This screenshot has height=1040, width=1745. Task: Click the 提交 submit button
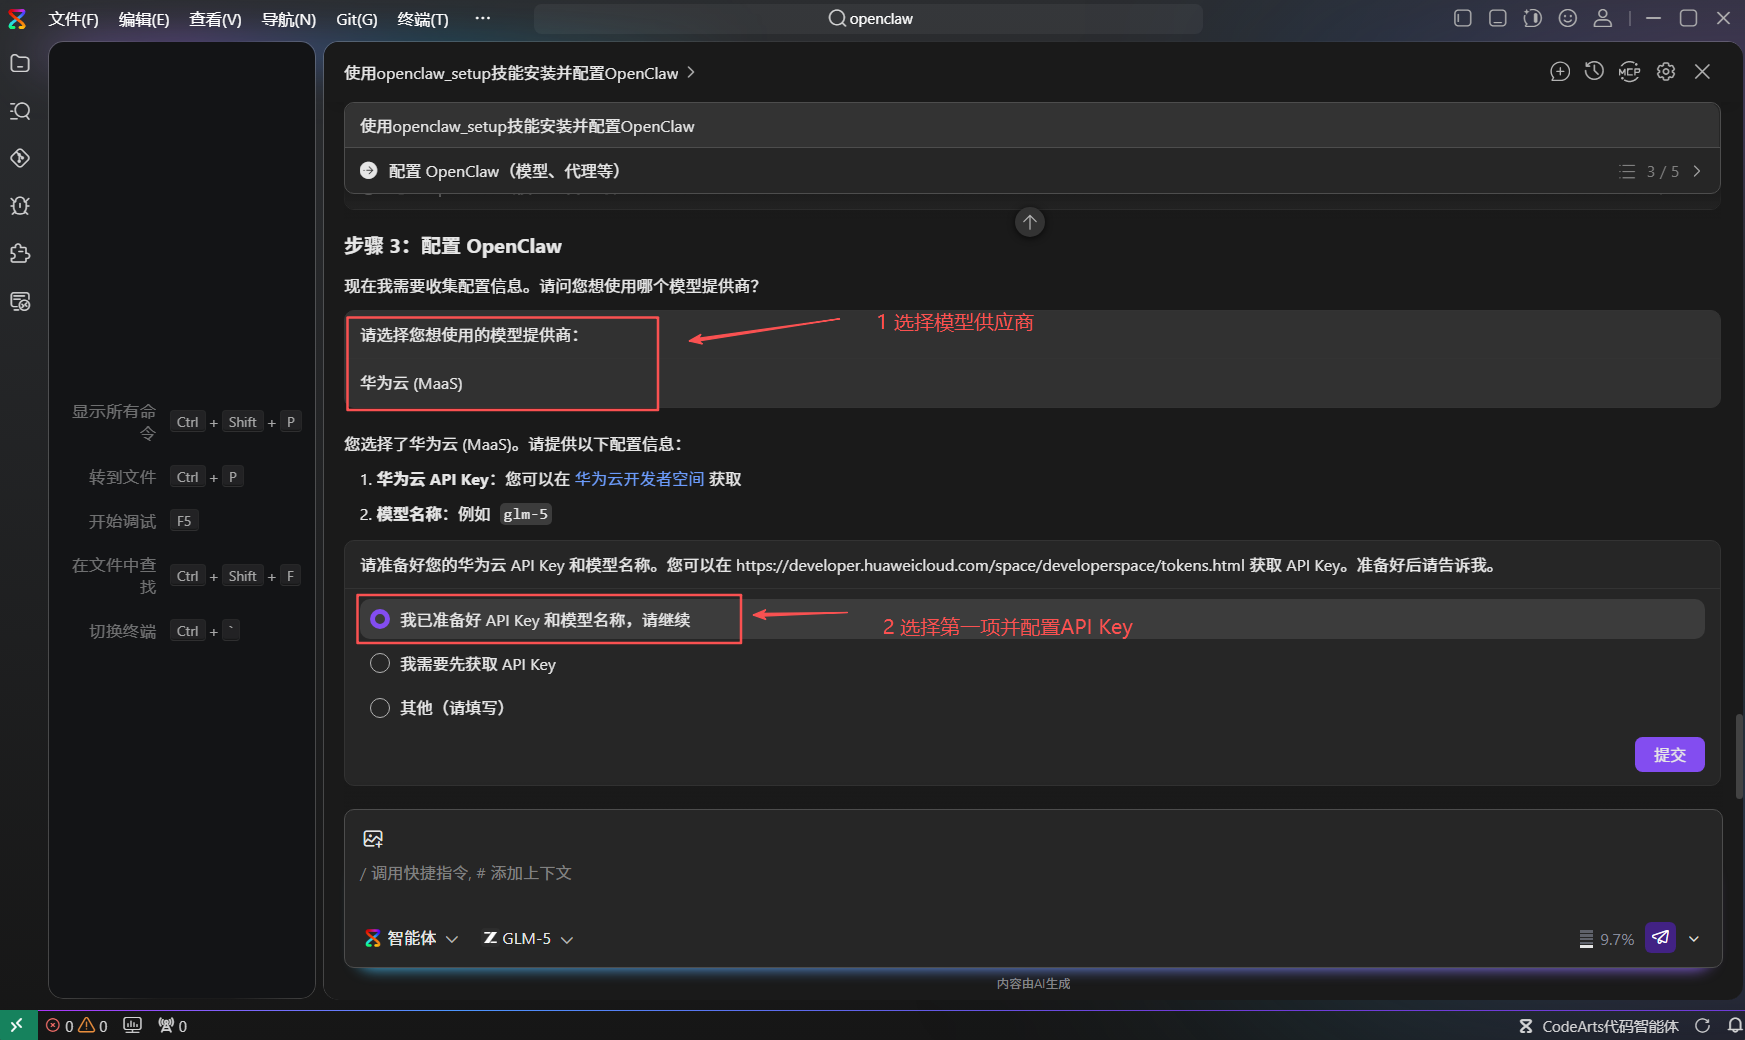1669,755
